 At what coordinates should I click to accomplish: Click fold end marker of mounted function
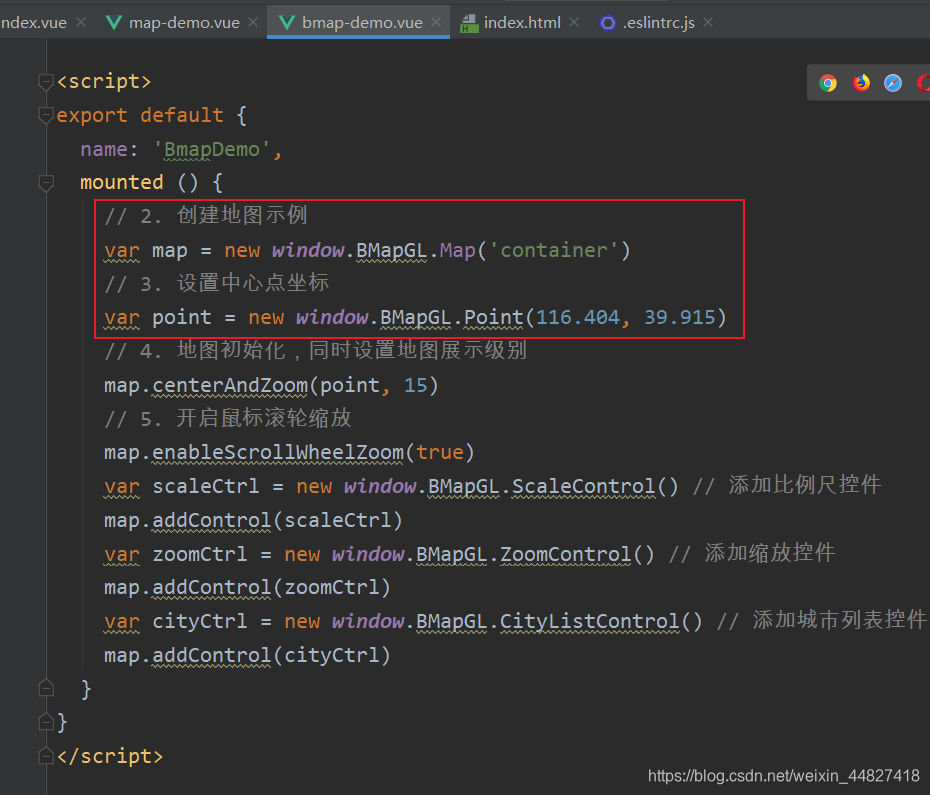point(46,688)
